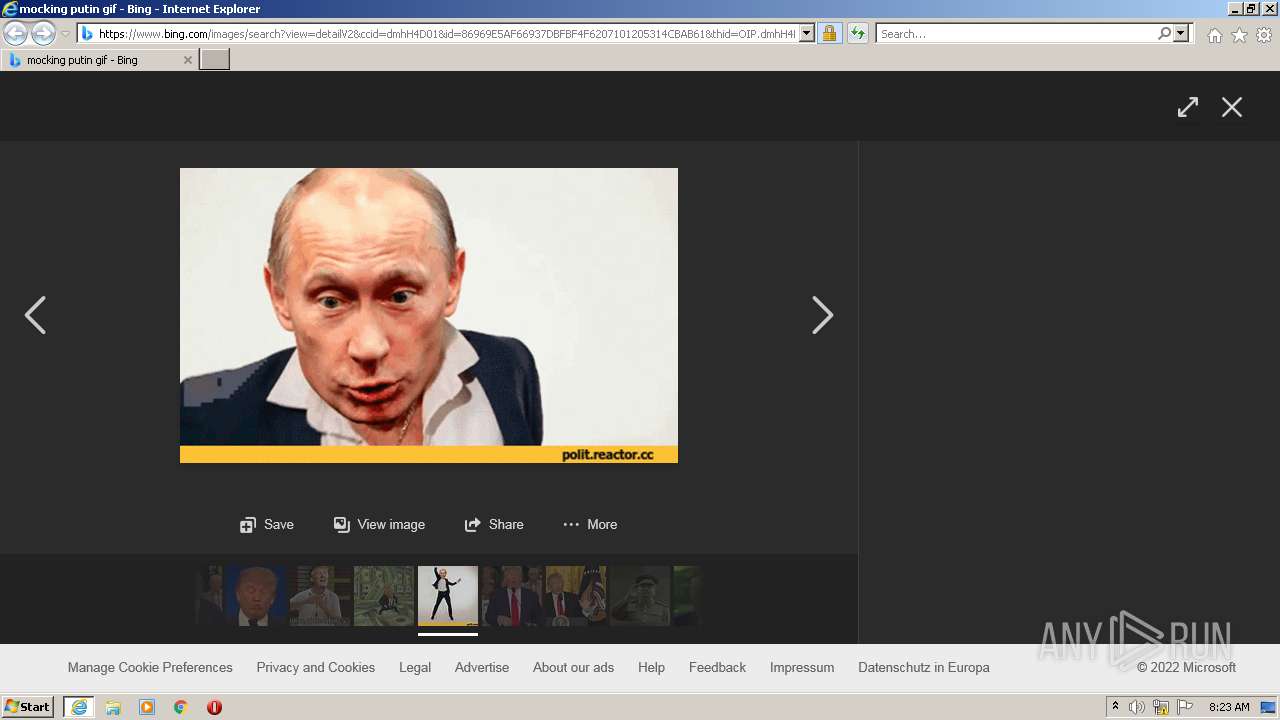Expand image viewer to full screen
The height and width of the screenshot is (720, 1280).
tap(1188, 107)
